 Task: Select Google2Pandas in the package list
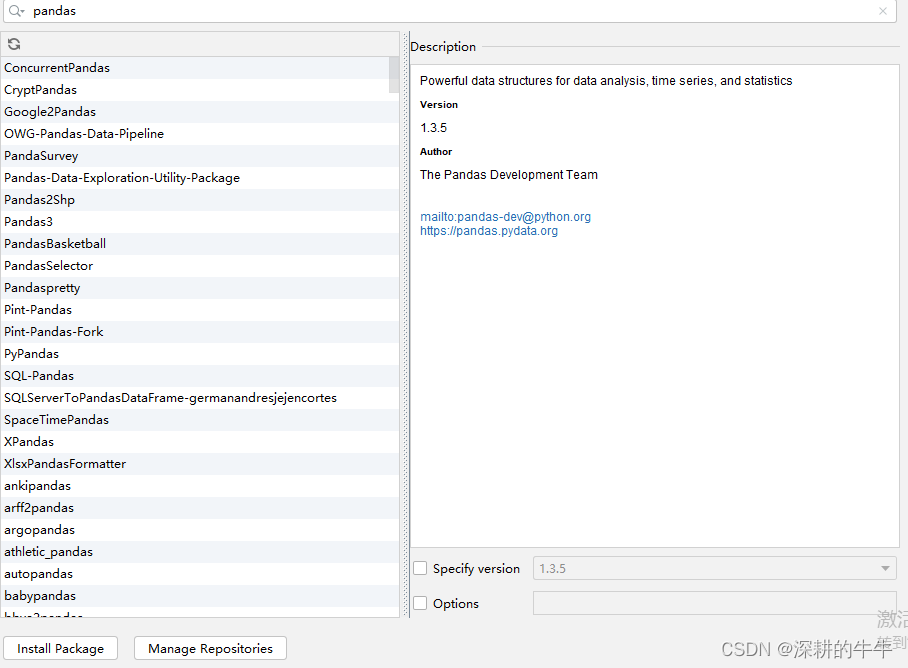[200, 112]
